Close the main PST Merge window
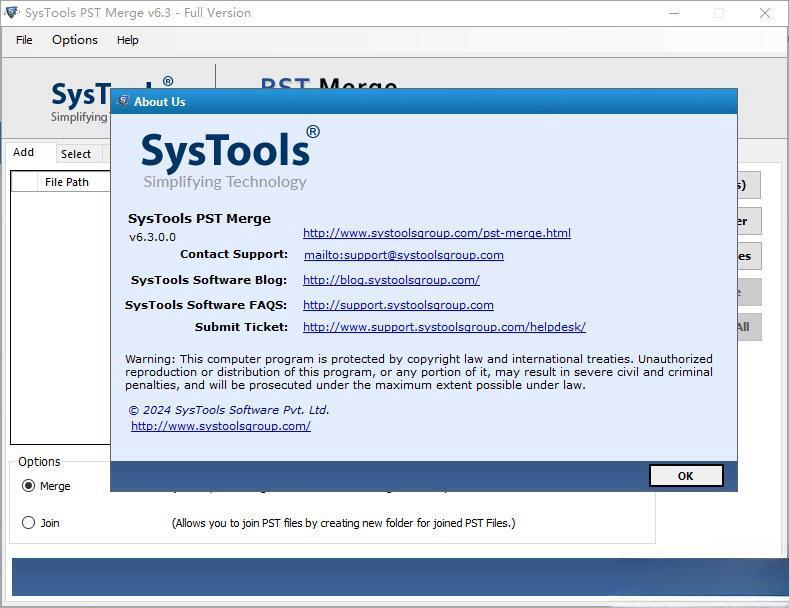Screen dimensions: 789x608 [765, 13]
